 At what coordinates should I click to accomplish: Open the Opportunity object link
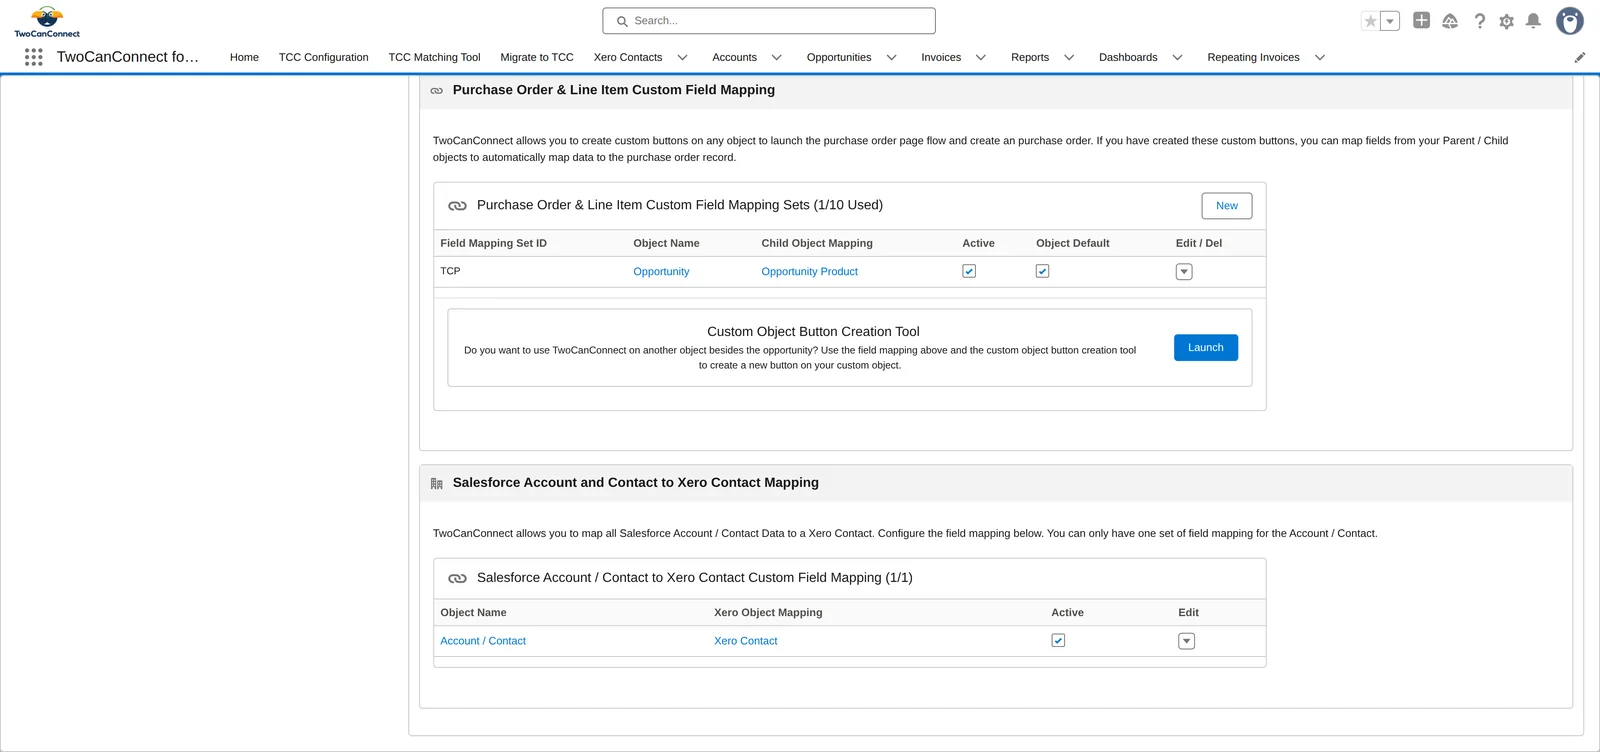[661, 271]
